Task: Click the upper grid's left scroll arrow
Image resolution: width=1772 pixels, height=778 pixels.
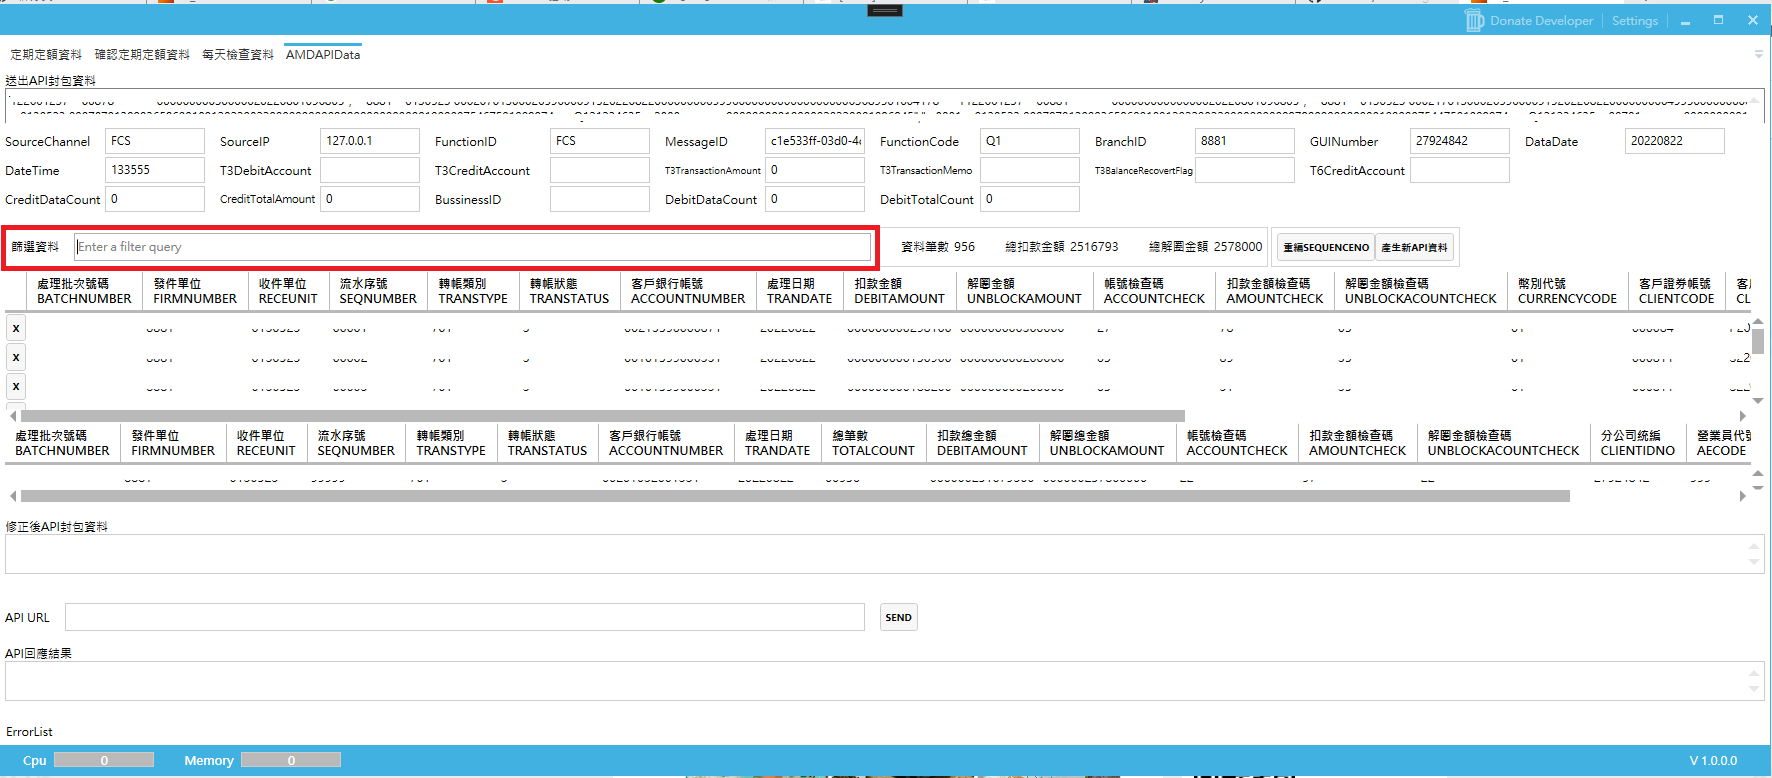Action: pos(12,415)
